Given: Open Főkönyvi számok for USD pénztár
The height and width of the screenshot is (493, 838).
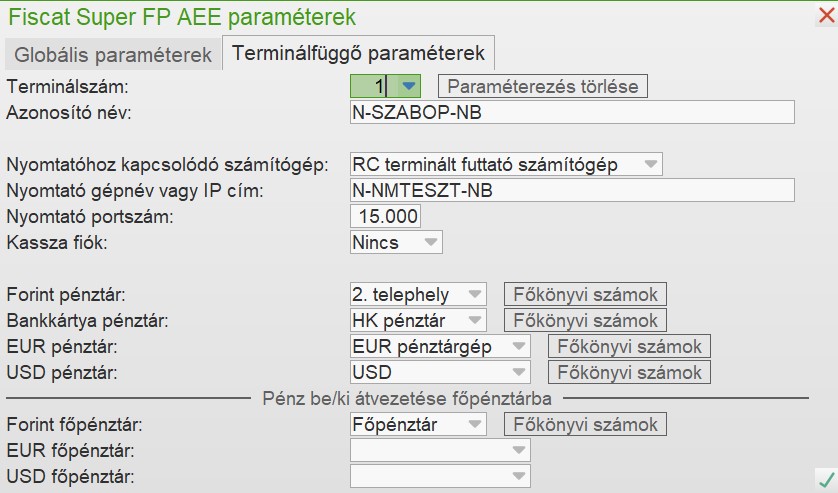Looking at the screenshot, I should point(629,373).
